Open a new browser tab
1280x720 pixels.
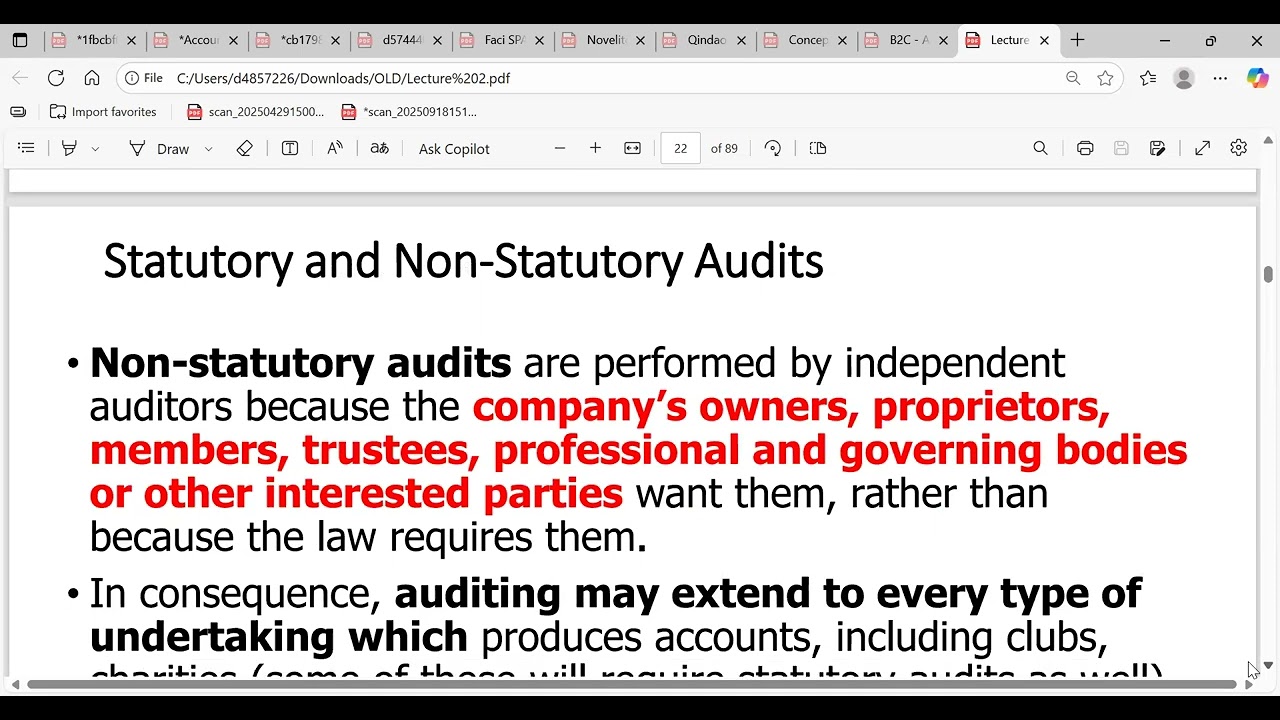tap(1077, 40)
